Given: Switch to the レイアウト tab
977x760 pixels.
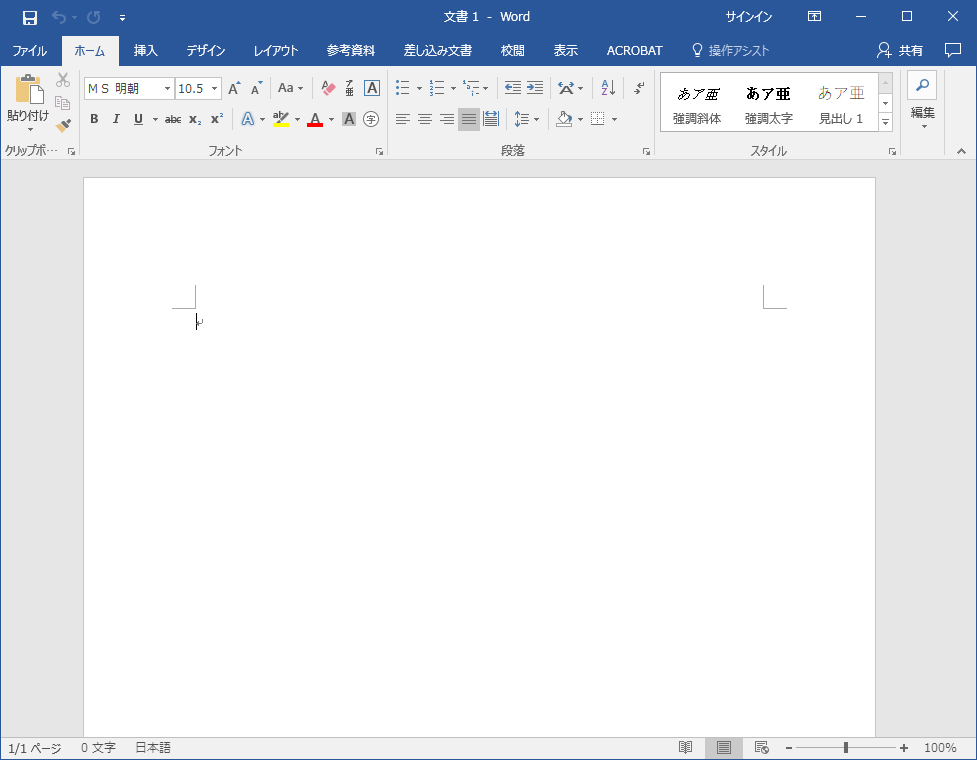Looking at the screenshot, I should 275,50.
